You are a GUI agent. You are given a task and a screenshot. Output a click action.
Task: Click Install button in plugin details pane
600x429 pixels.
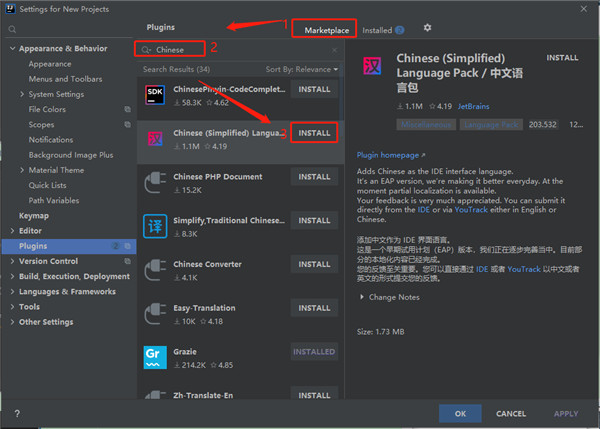[x=562, y=58]
